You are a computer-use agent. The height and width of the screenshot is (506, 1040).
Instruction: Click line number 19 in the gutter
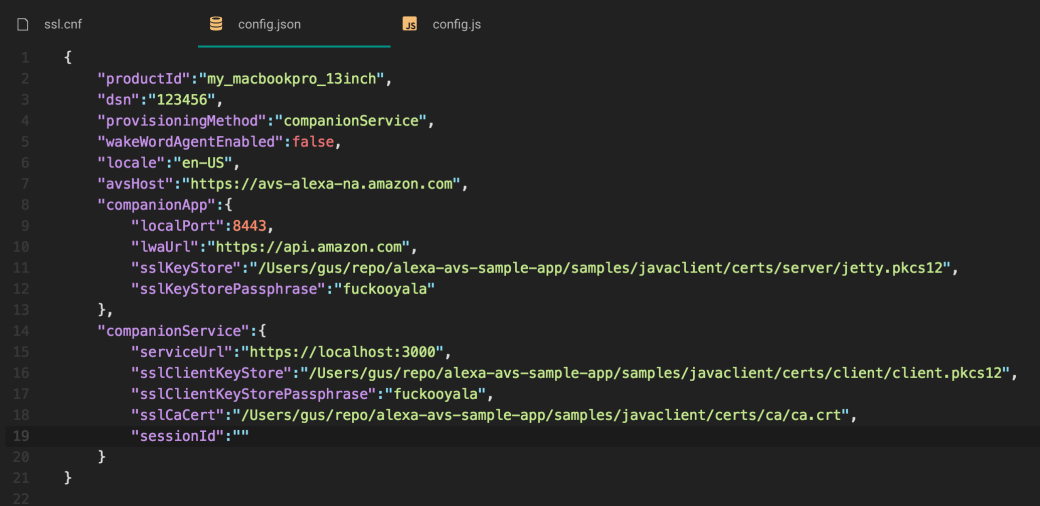pyautogui.click(x=23, y=436)
